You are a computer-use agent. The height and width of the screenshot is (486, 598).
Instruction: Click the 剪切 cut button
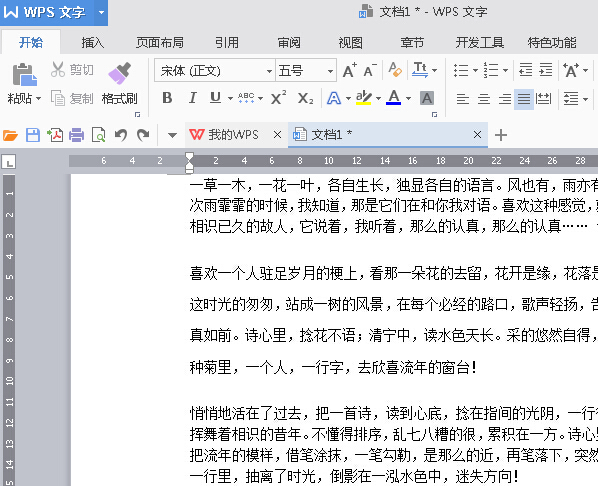pyautogui.click(x=72, y=70)
